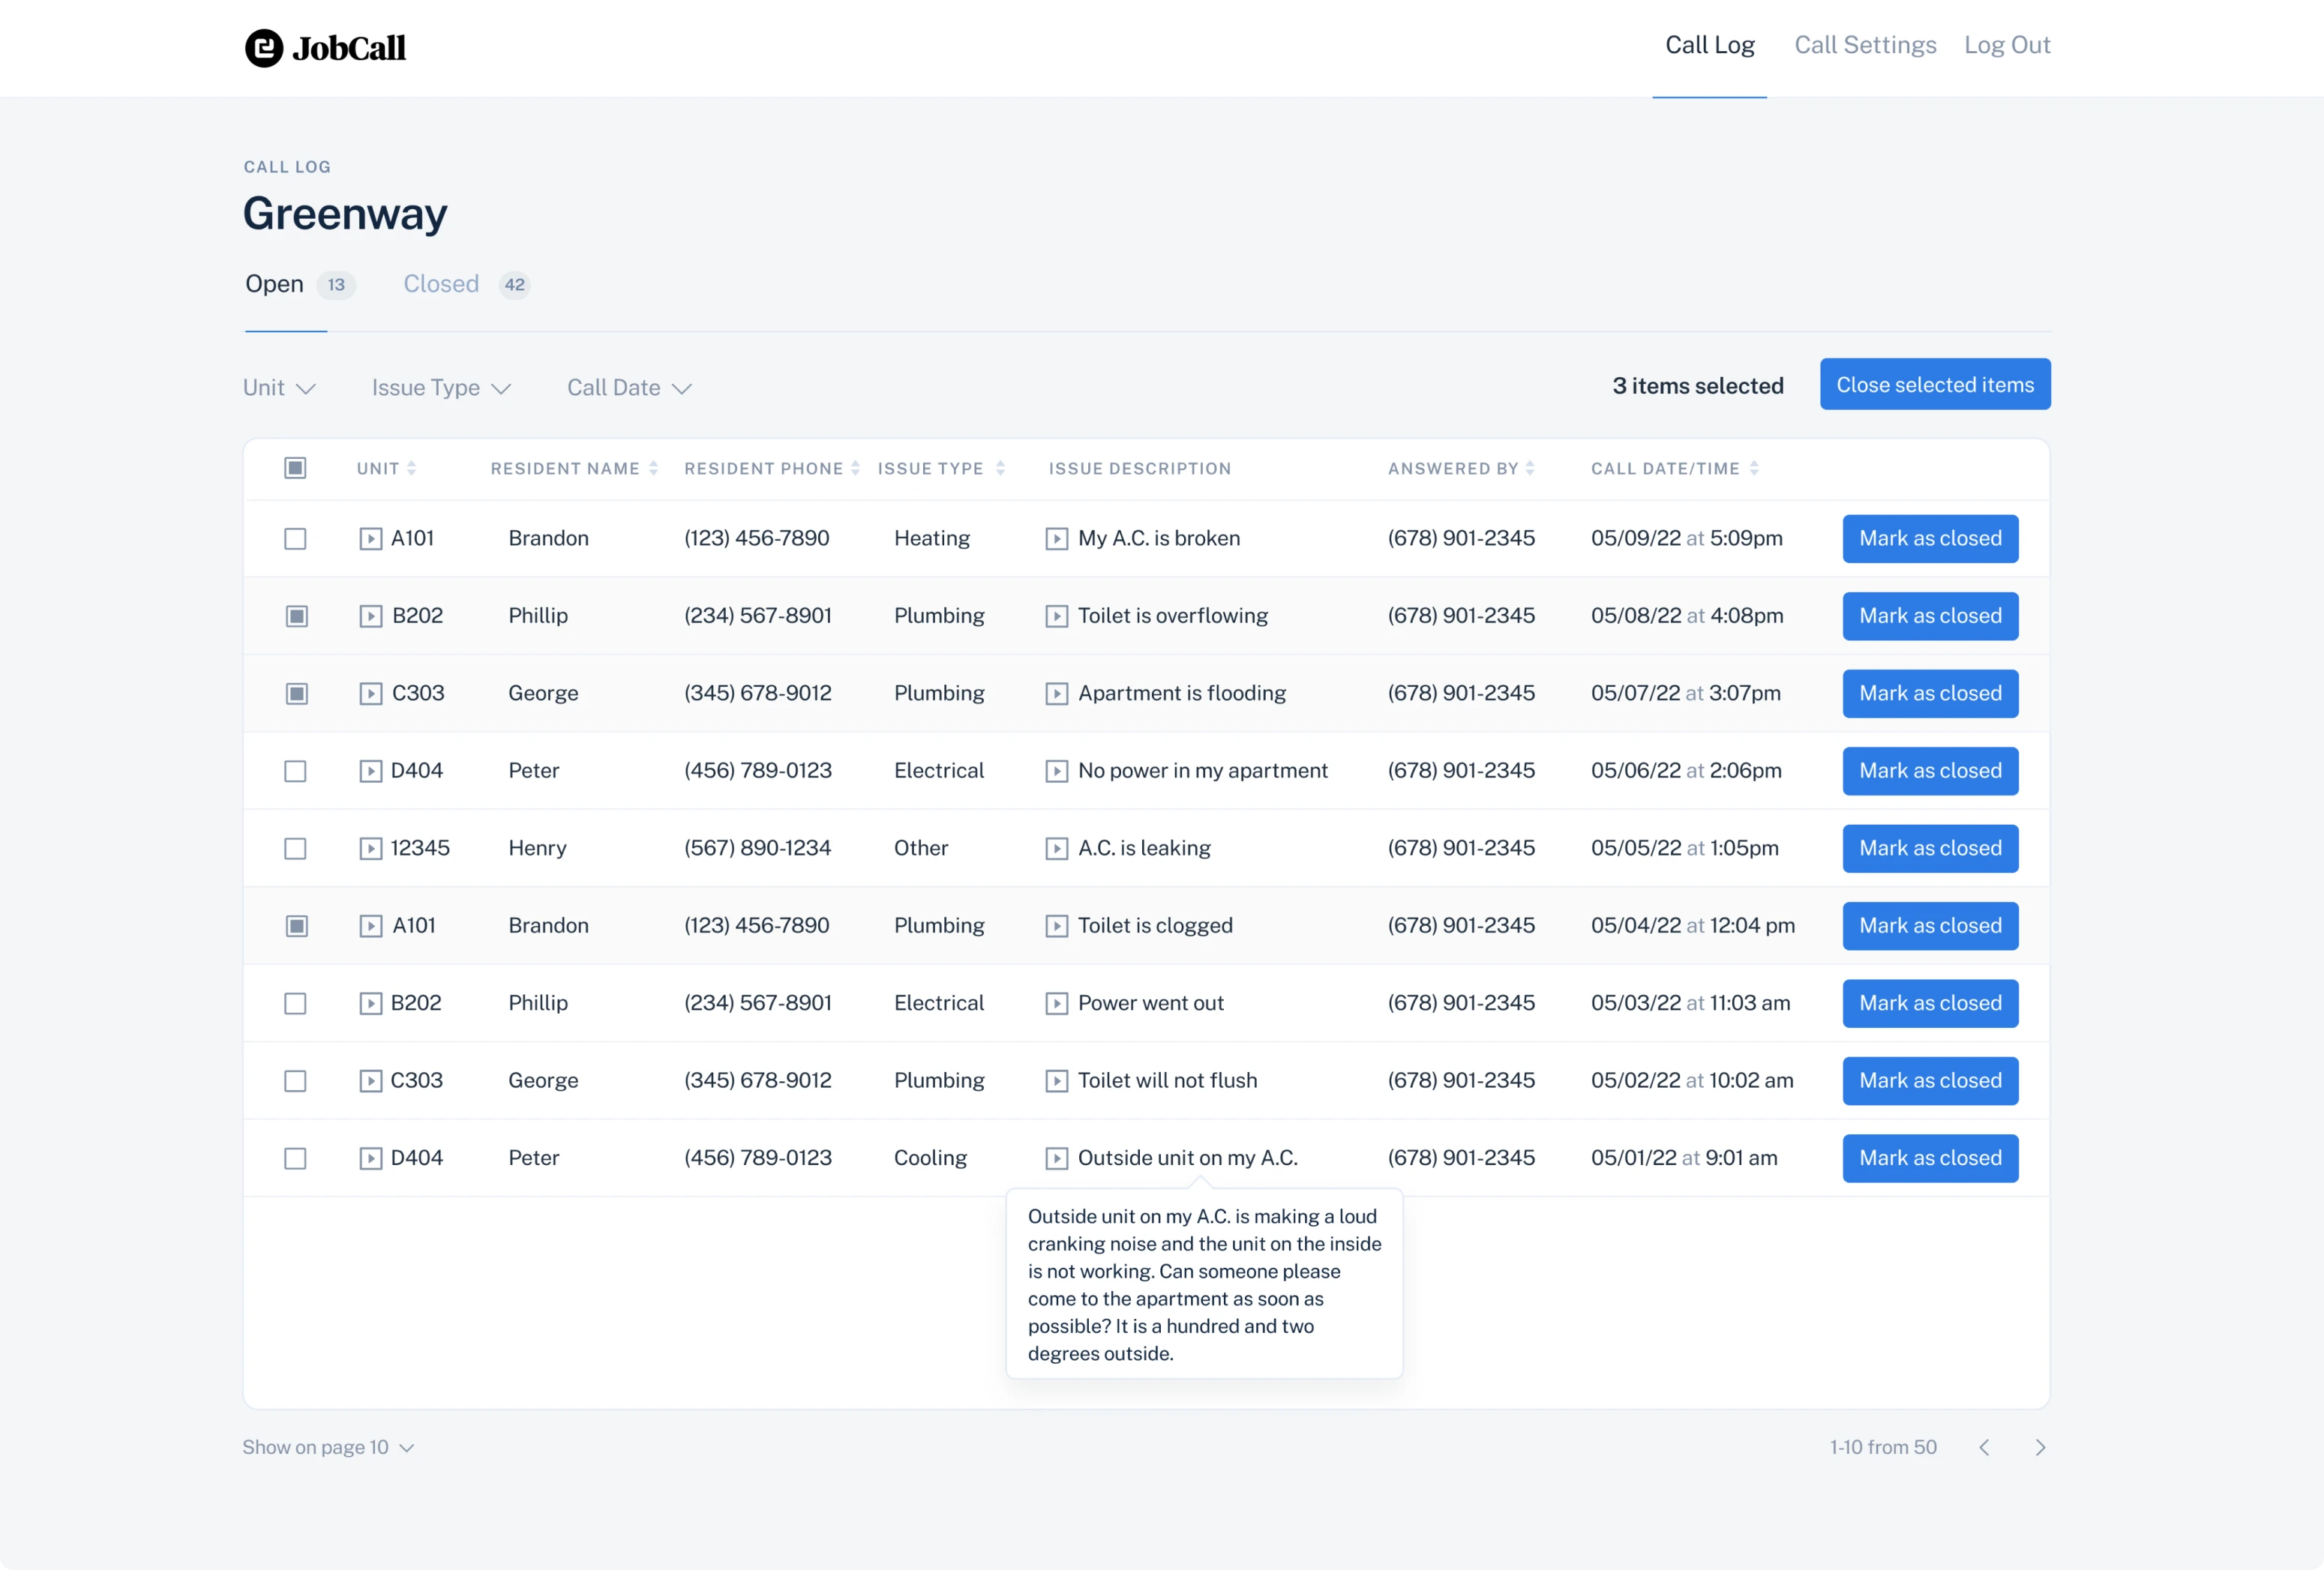Viewport: 2324px width, 1570px height.
Task: Open the Unit filter dropdown
Action: (x=278, y=387)
